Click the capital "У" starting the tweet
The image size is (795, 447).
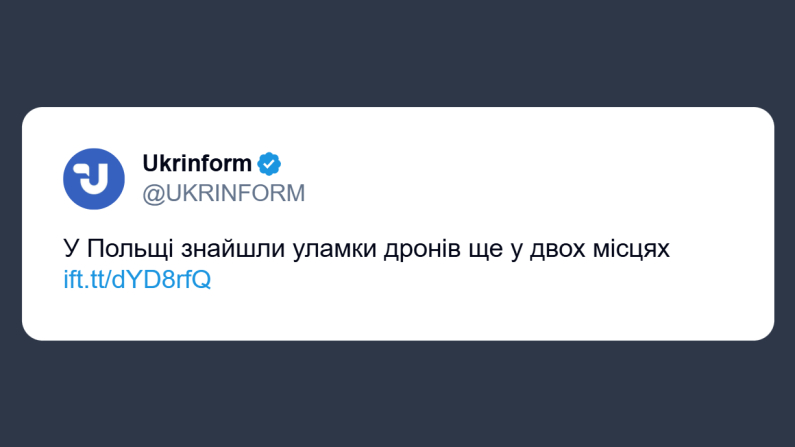70,250
